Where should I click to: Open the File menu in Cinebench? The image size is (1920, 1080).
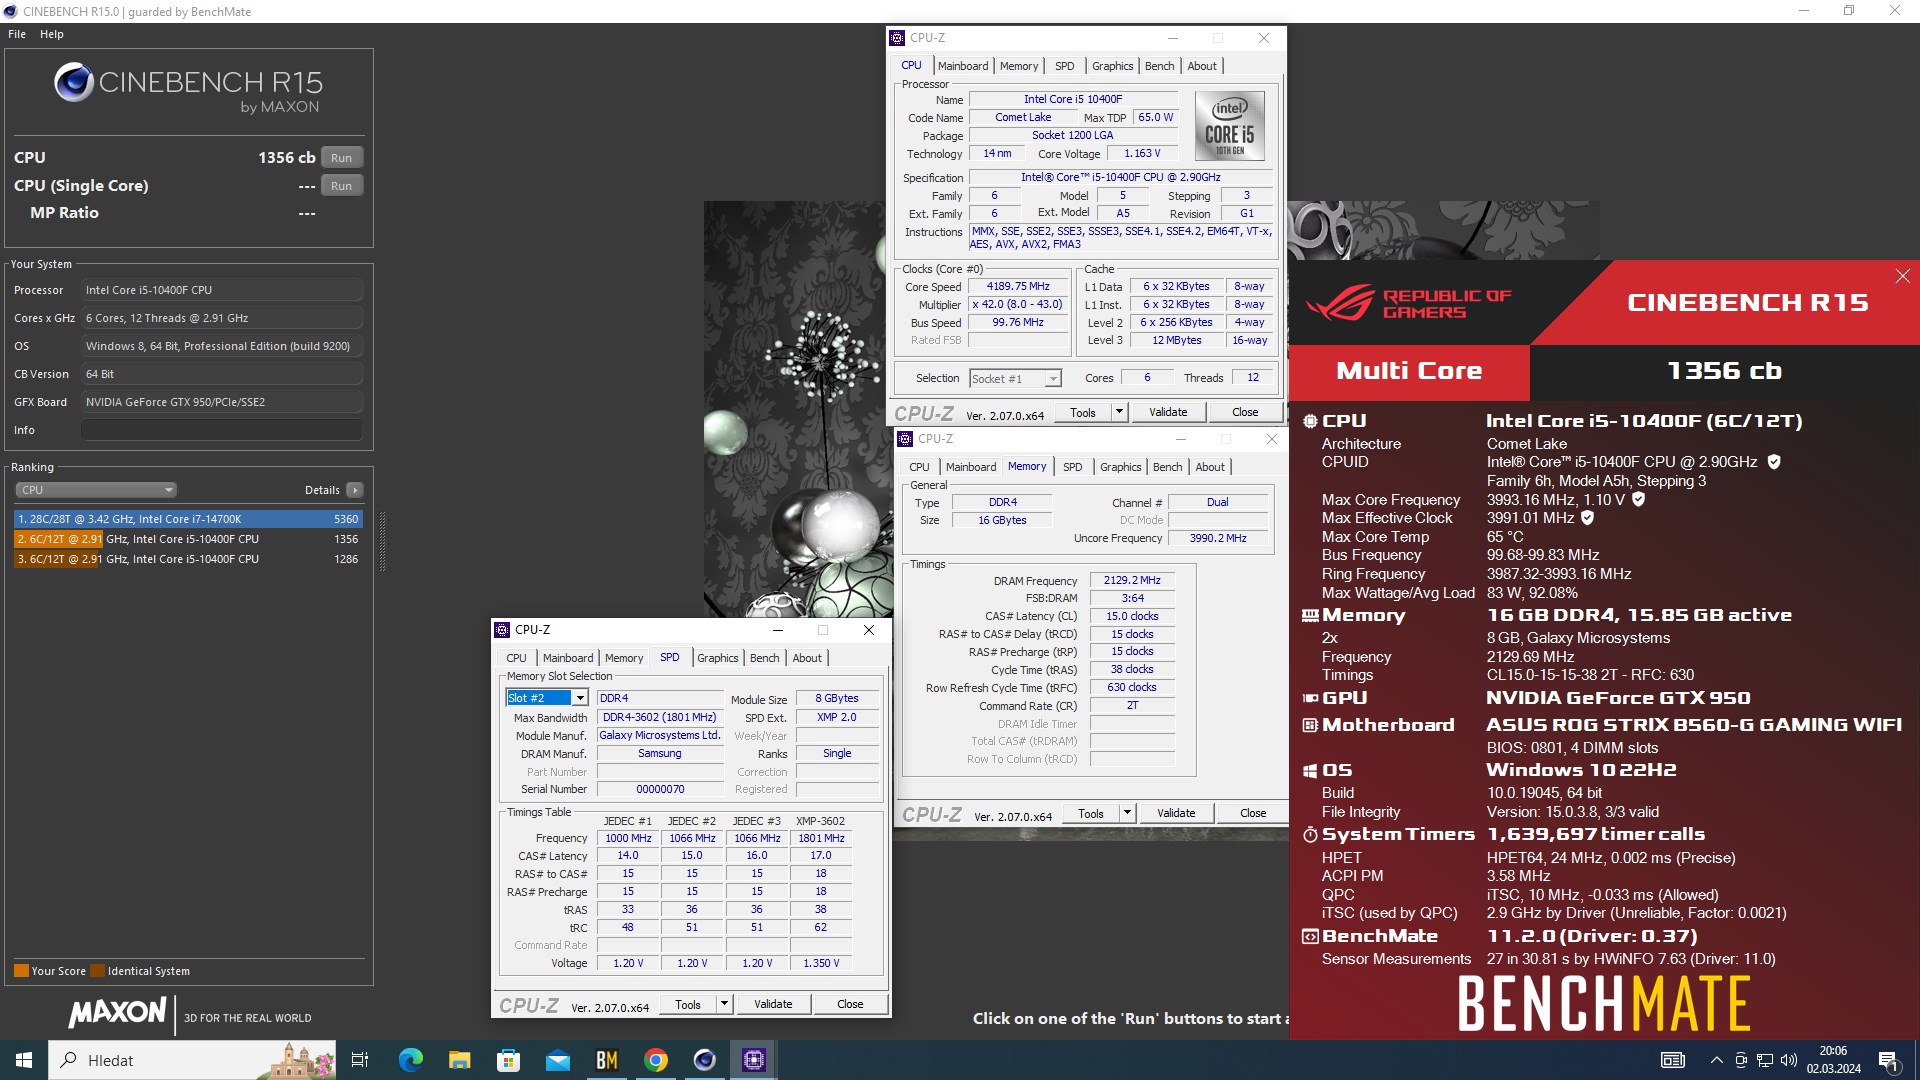(17, 34)
